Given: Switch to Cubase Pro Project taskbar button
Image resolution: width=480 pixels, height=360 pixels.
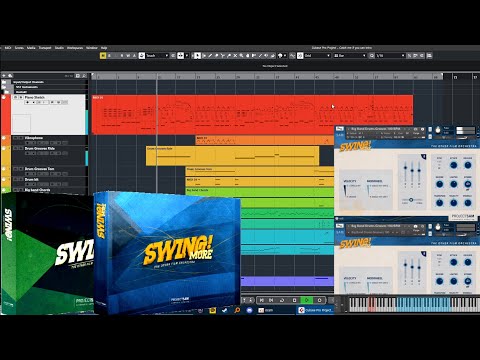Looking at the screenshot, I should click(315, 310).
